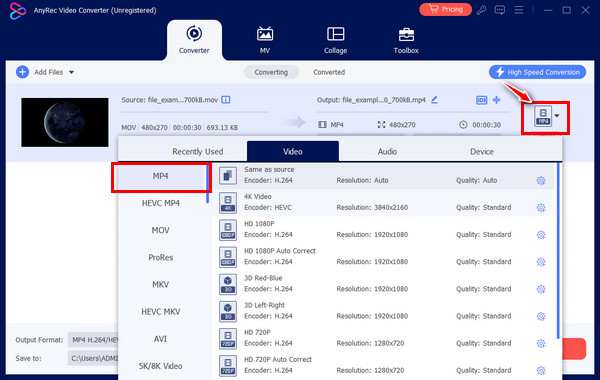The height and width of the screenshot is (380, 600).
Task: Click the HD 720P preset icon
Action: [228, 339]
